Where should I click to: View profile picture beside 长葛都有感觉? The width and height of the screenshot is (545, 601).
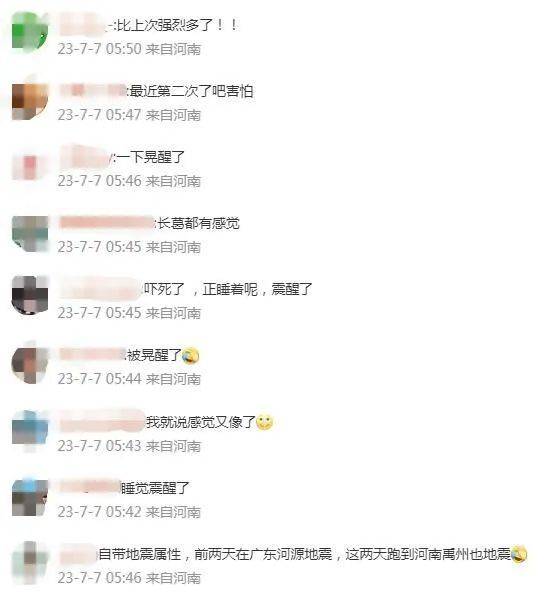point(30,233)
